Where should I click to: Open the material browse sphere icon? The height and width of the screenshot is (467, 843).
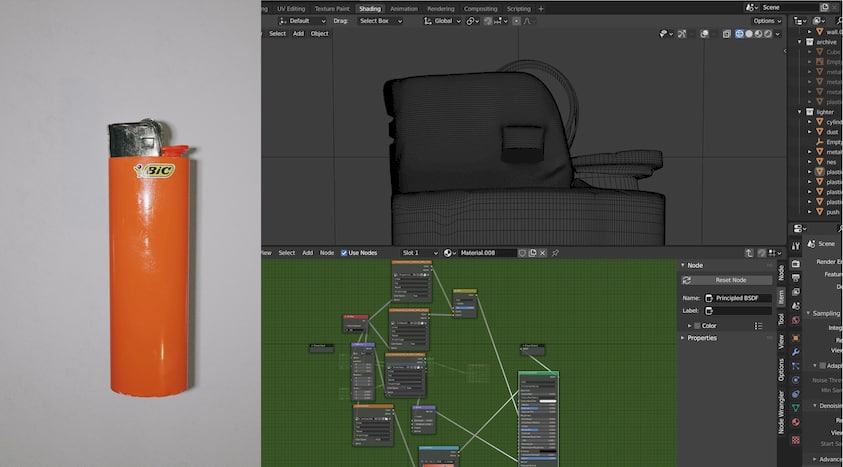tap(449, 253)
